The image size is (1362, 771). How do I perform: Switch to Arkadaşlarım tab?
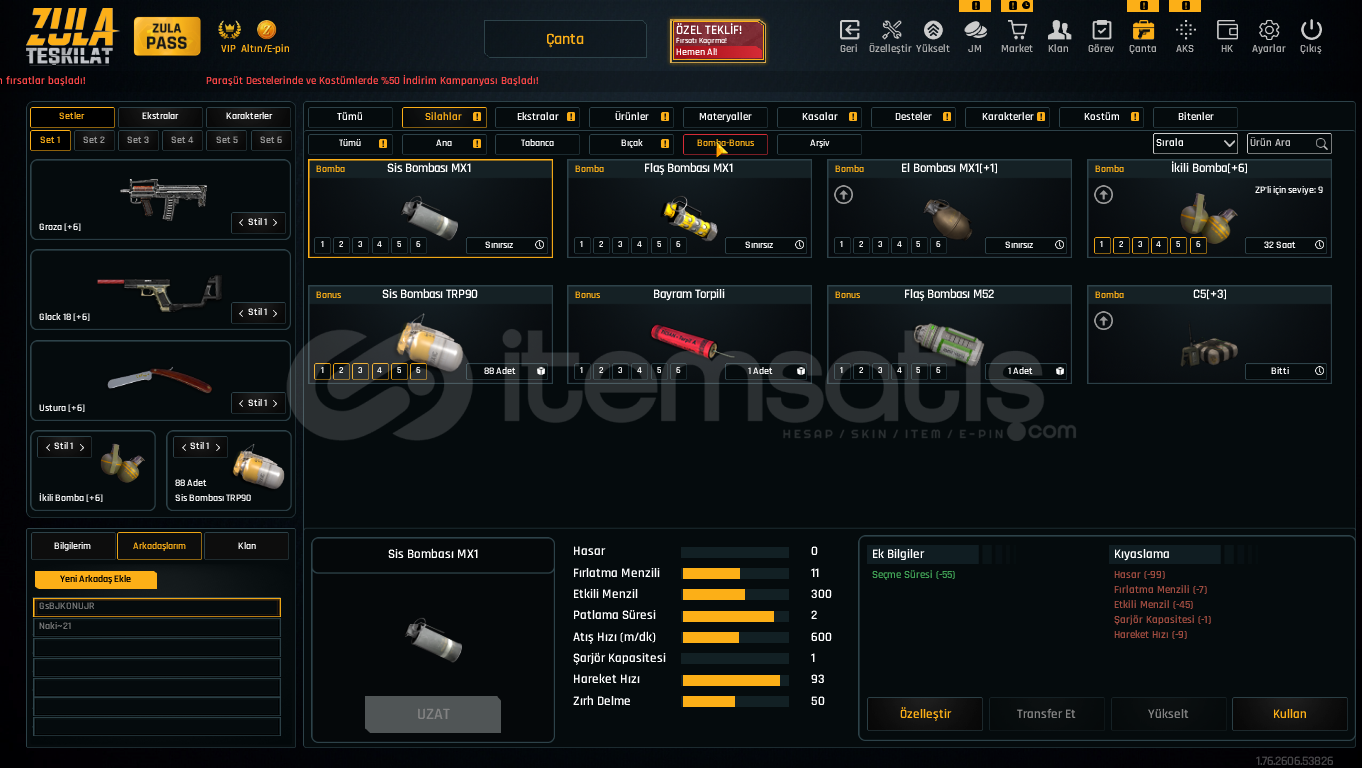pos(159,546)
